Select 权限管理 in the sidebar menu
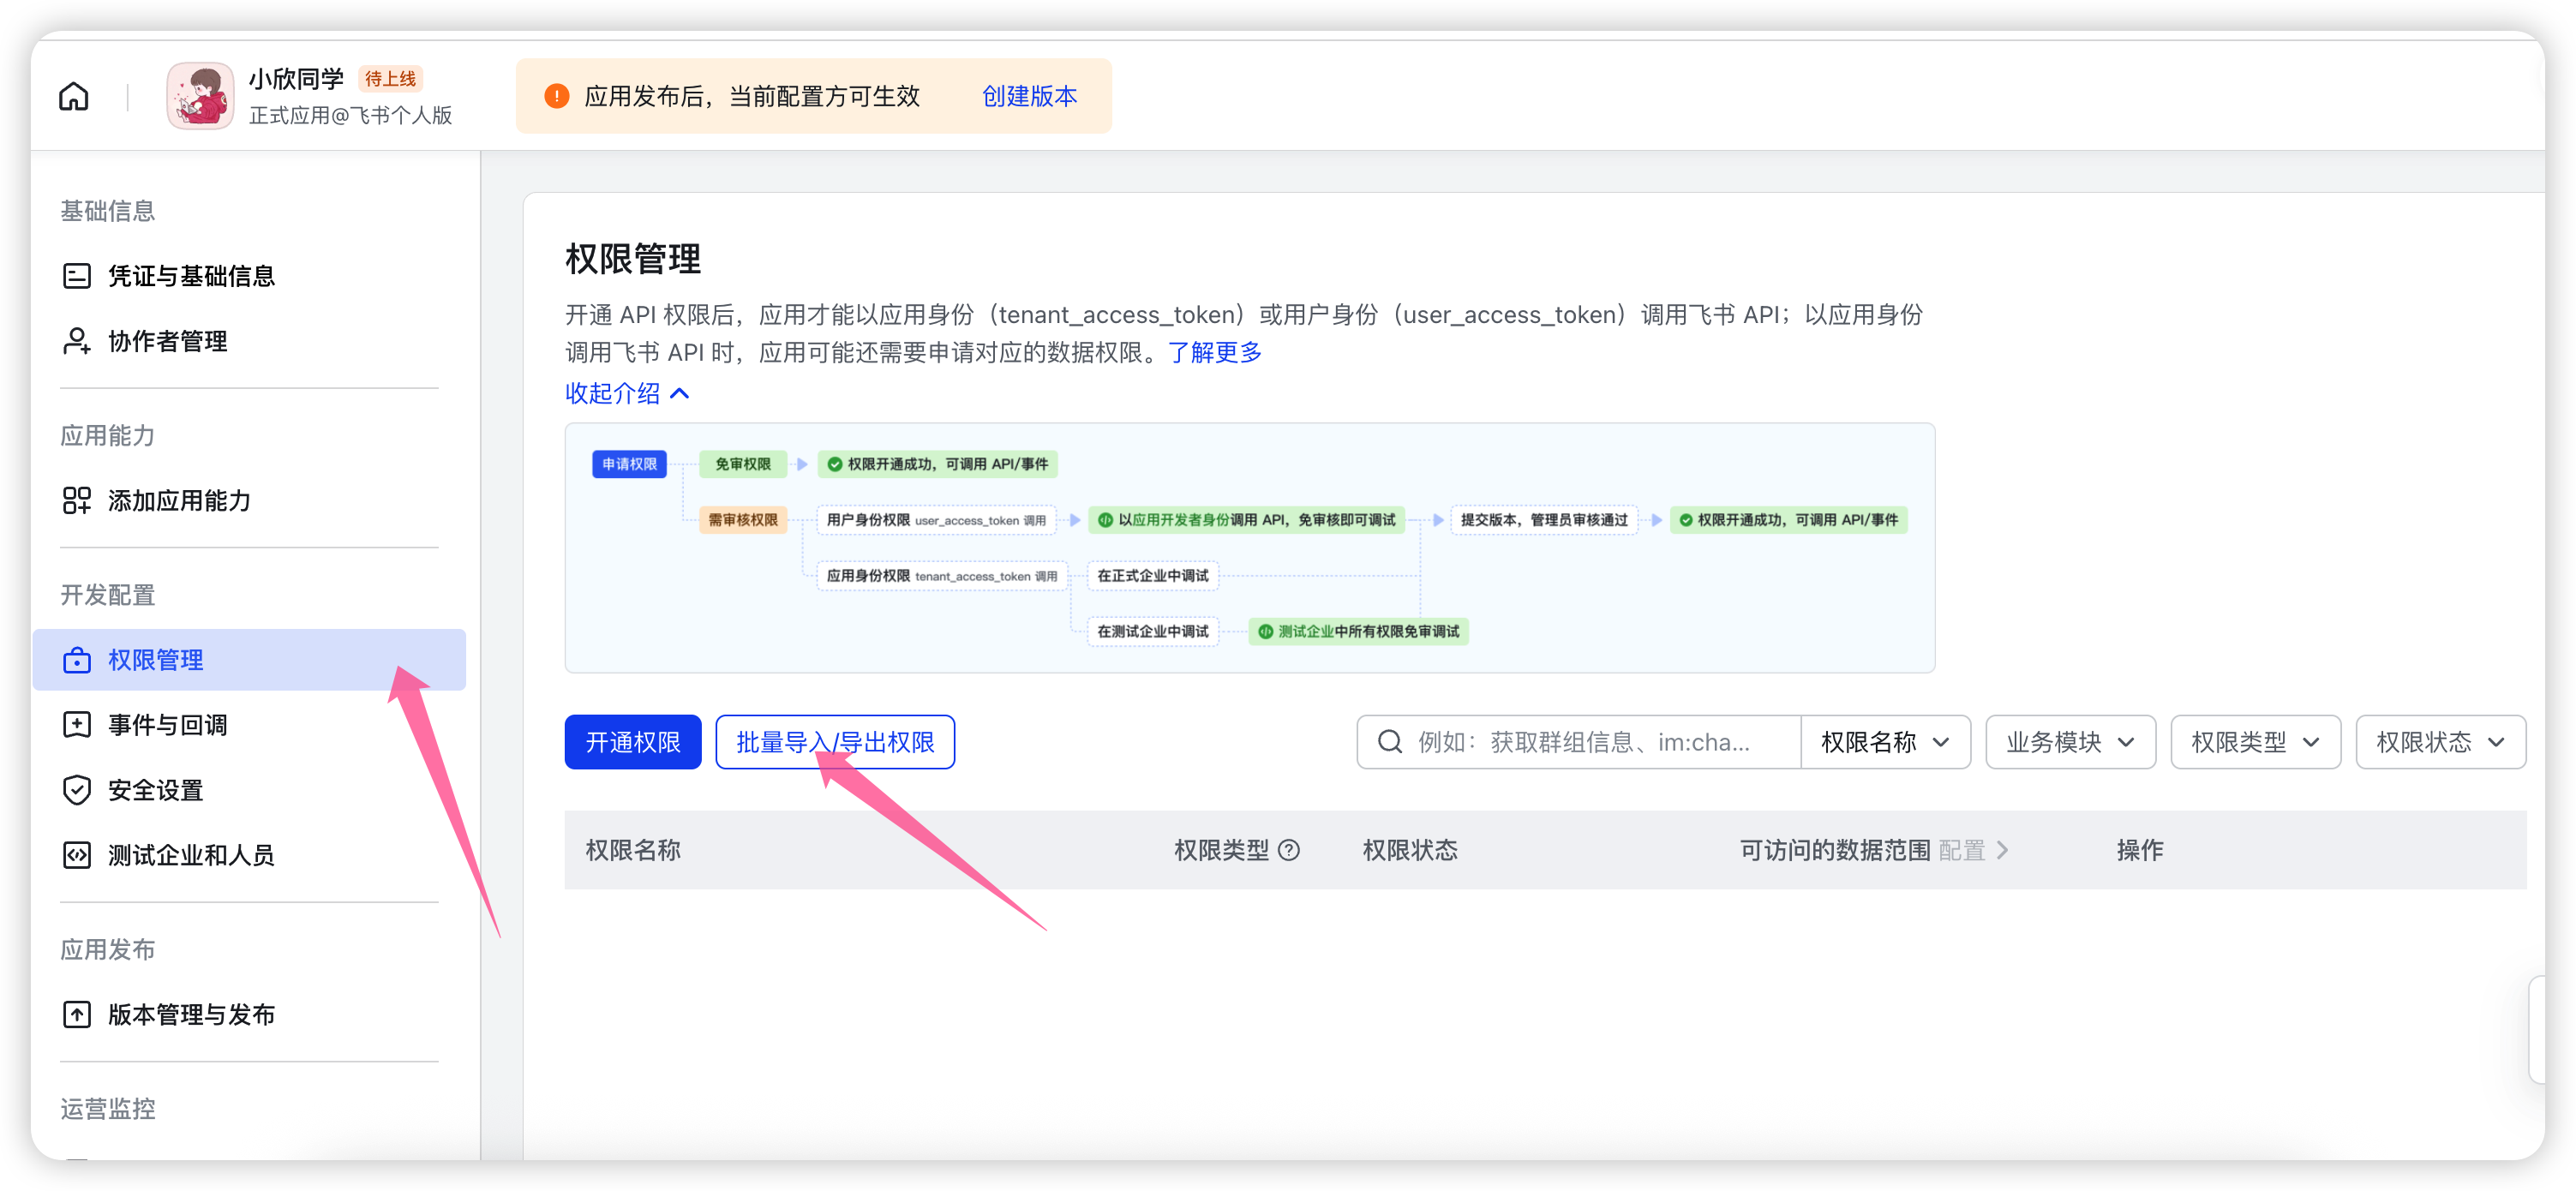 [155, 660]
